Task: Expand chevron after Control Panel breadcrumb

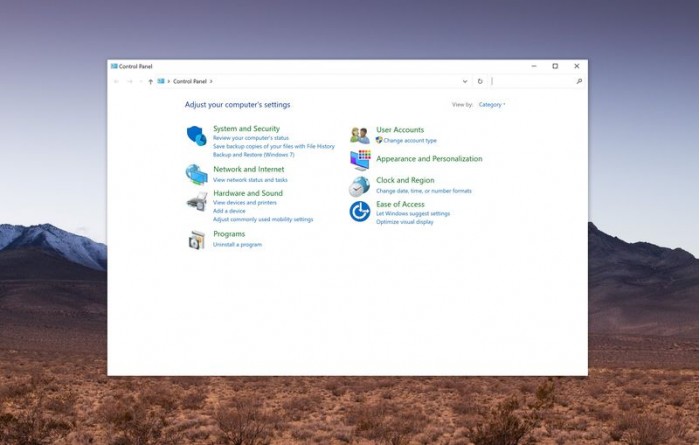Action: point(211,81)
